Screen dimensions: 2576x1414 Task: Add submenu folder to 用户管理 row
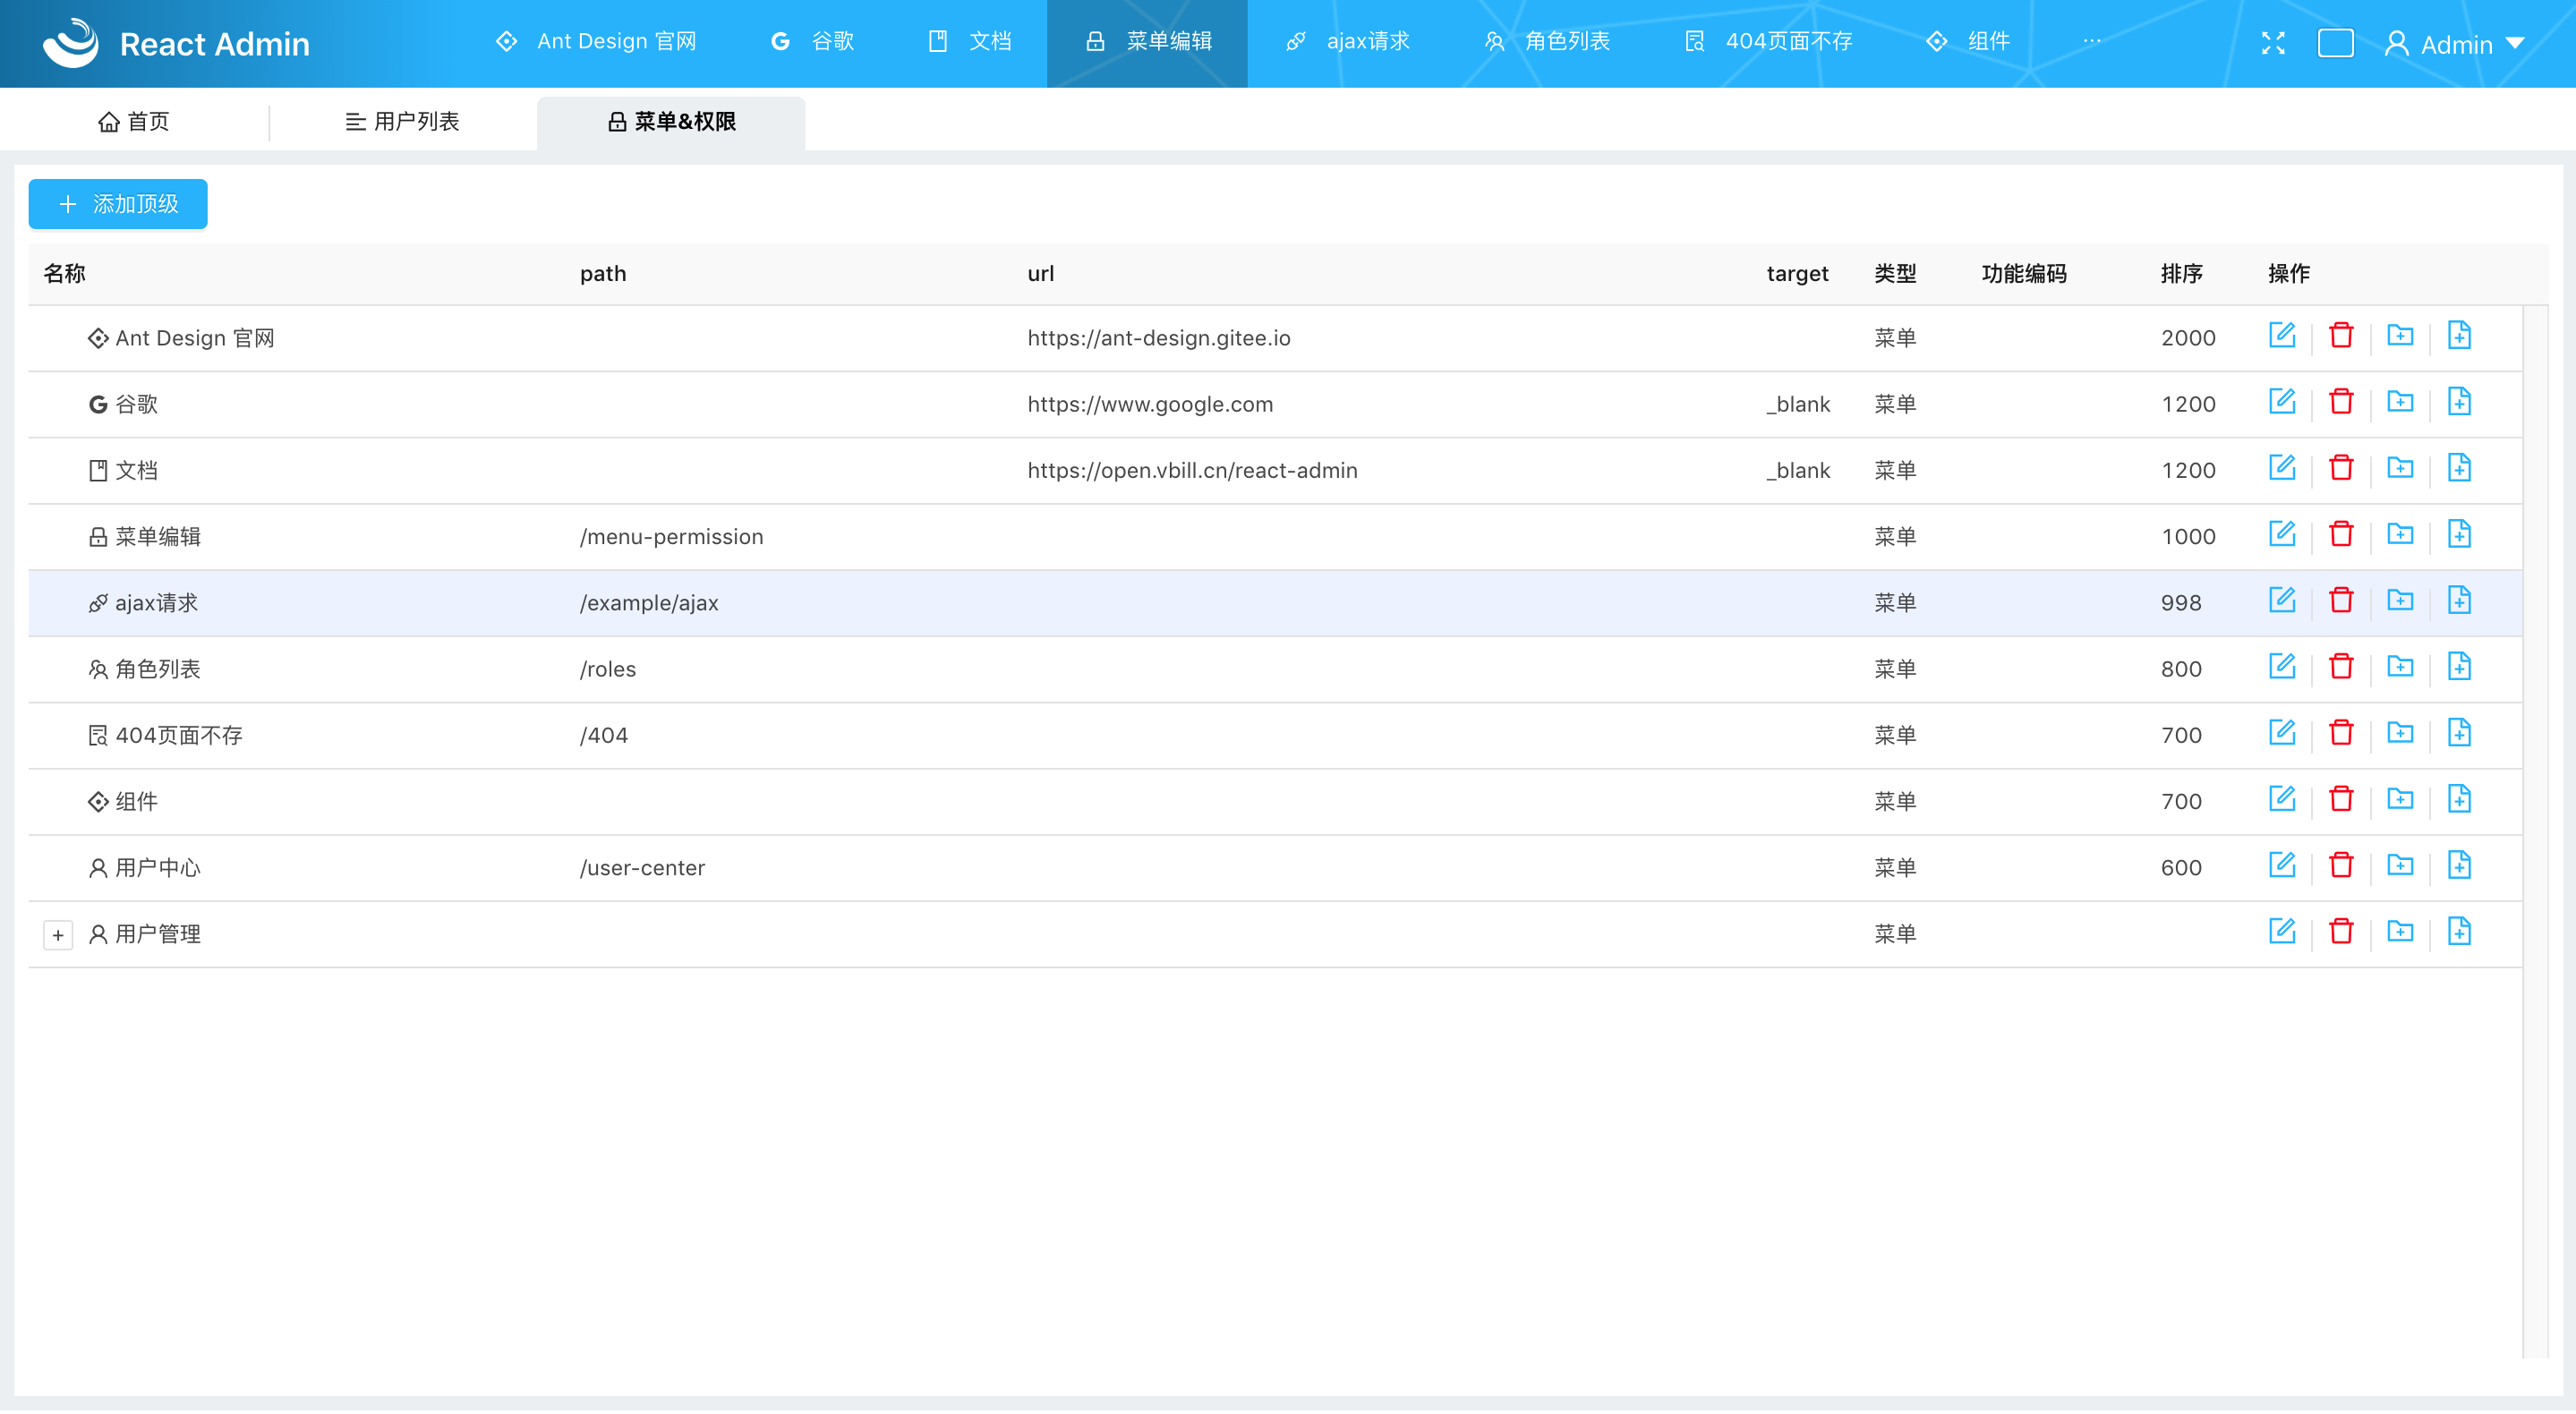point(2399,930)
